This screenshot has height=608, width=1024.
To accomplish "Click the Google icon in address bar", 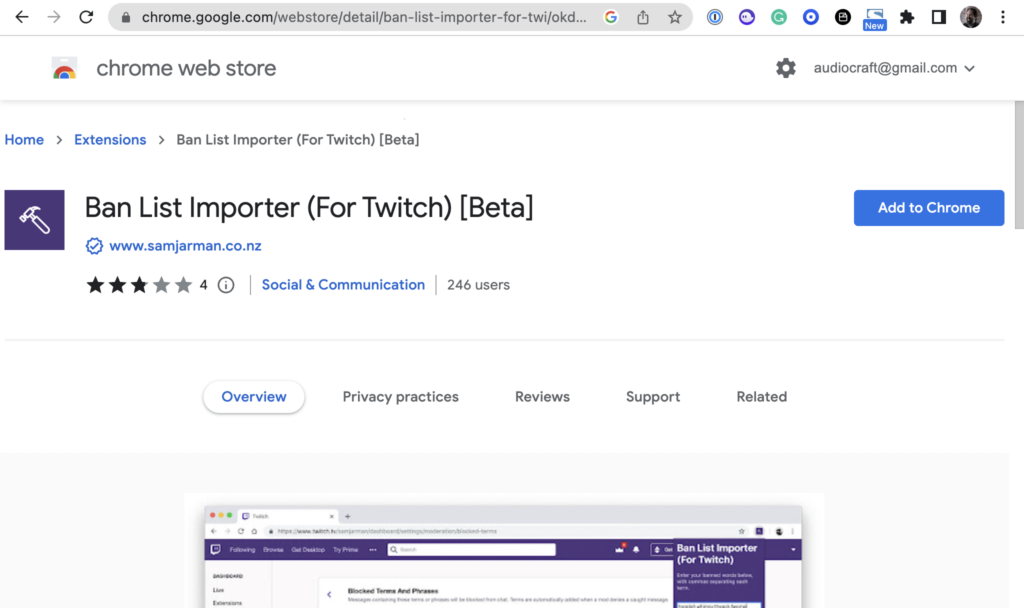I will pyautogui.click(x=611, y=18).
